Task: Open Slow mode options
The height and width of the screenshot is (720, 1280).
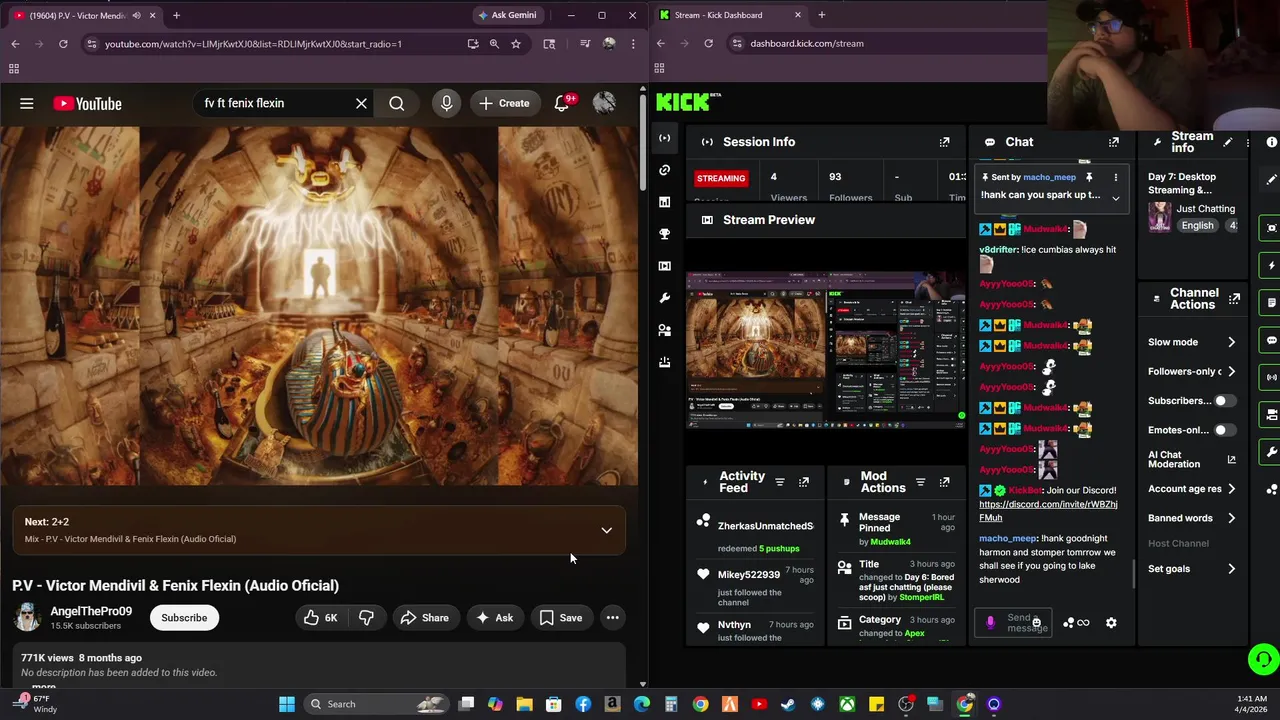Action: 1192,342
